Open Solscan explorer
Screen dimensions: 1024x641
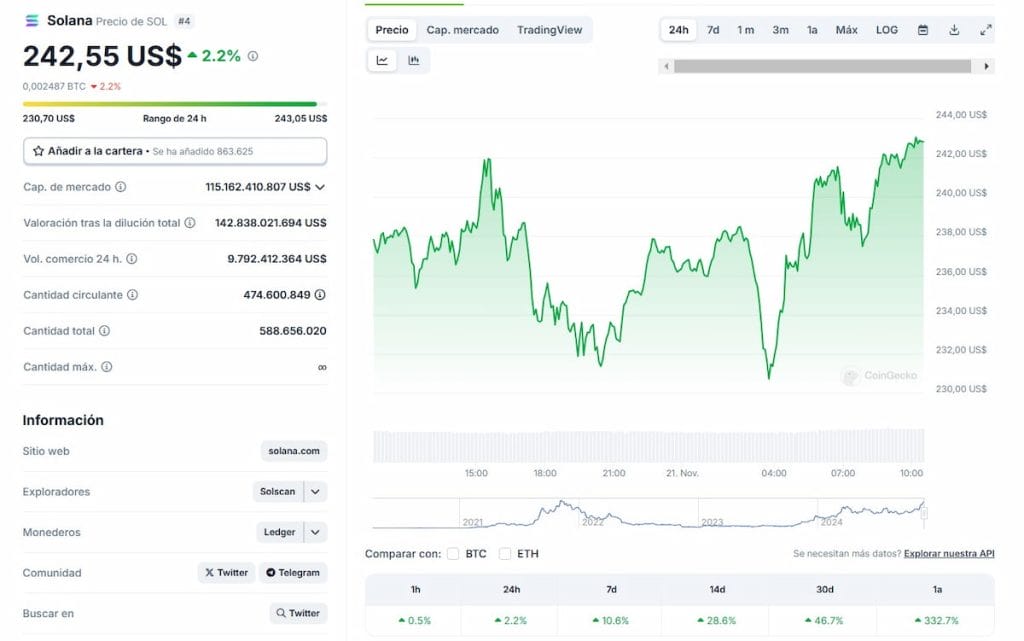click(x=278, y=492)
